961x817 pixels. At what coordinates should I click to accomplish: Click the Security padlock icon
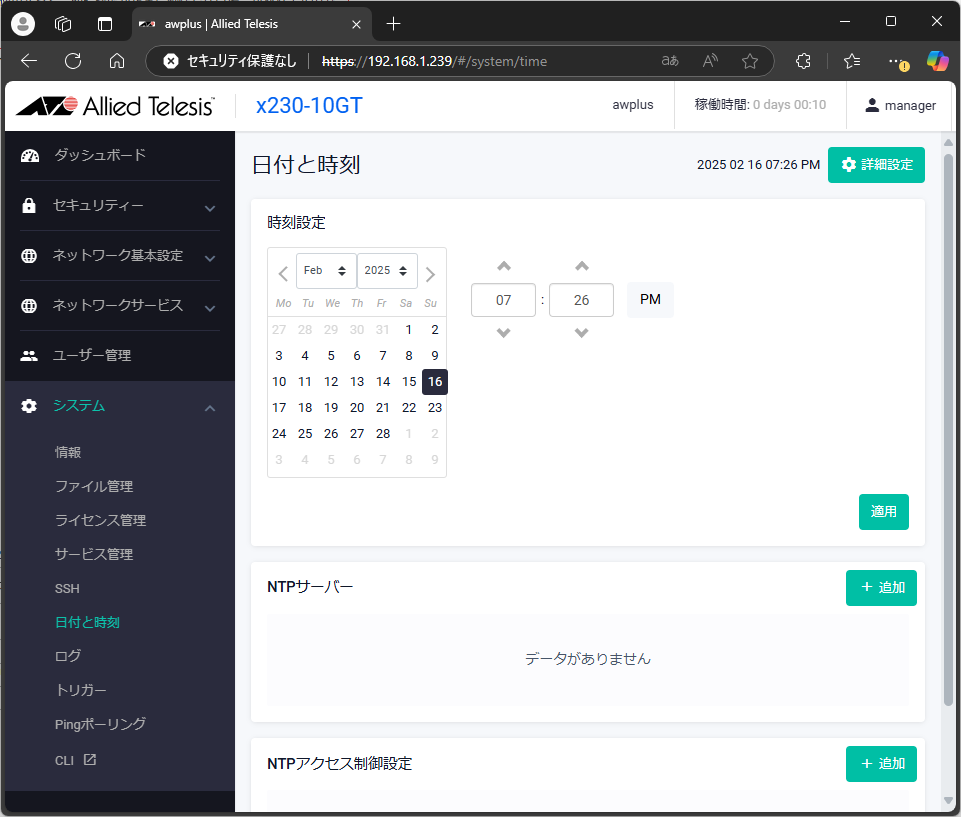[x=29, y=206]
